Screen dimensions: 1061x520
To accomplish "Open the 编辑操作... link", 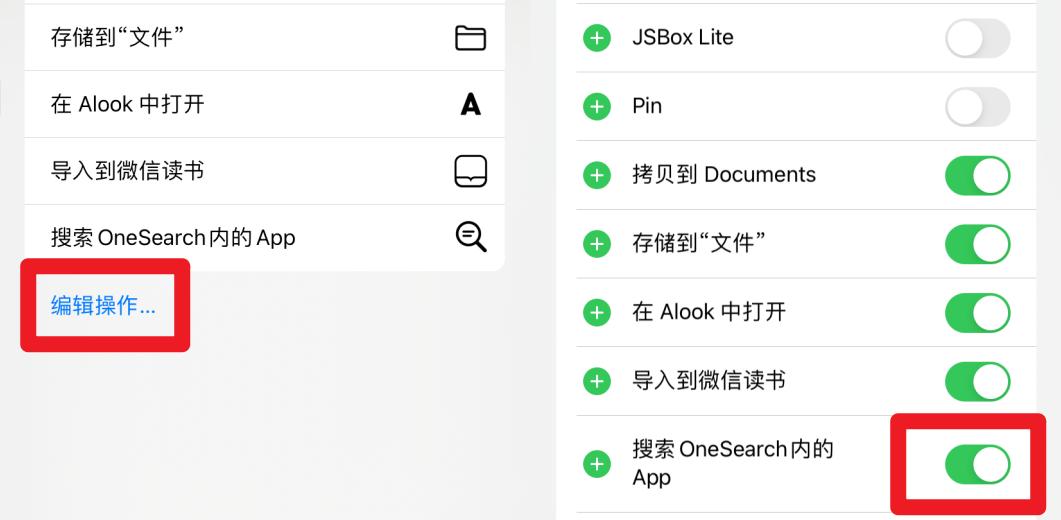I will pos(104,306).
